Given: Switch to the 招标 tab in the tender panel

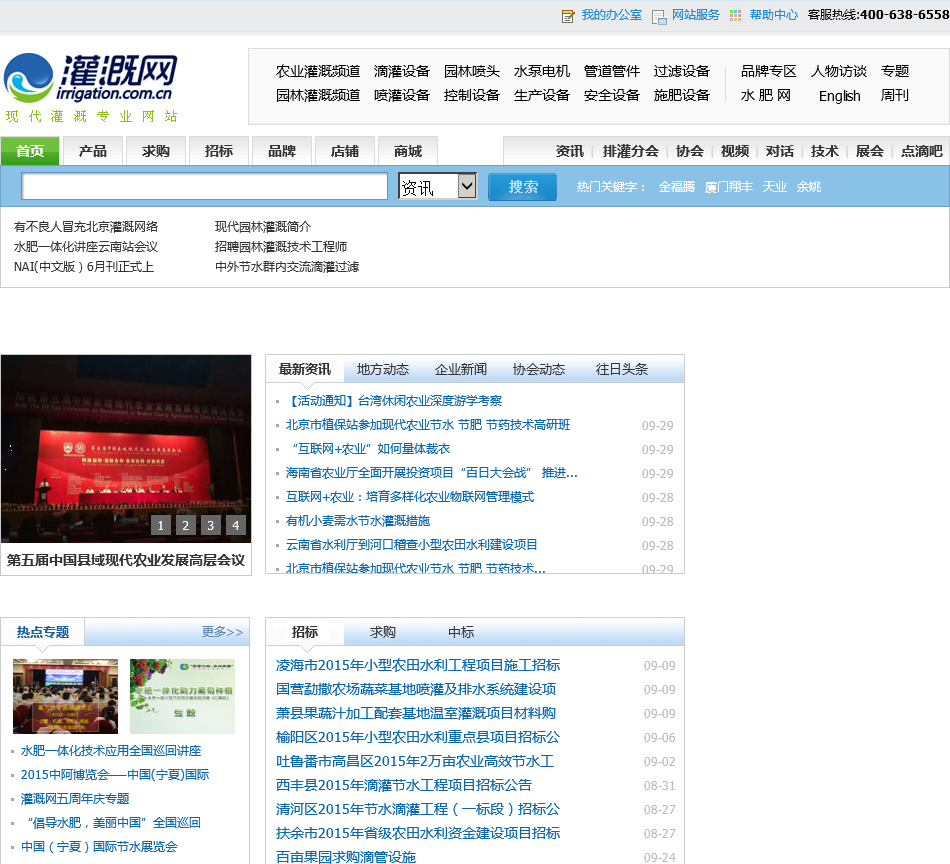Looking at the screenshot, I should (x=305, y=632).
